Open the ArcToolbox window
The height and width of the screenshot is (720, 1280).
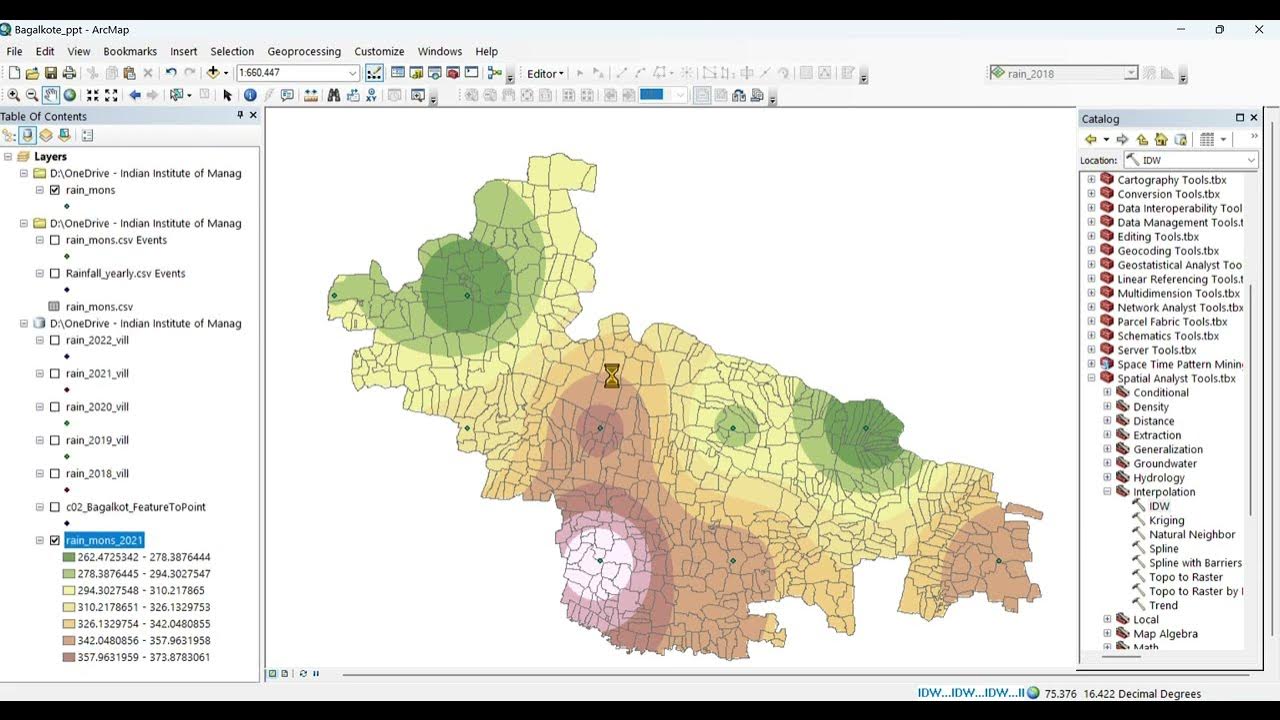pos(452,73)
